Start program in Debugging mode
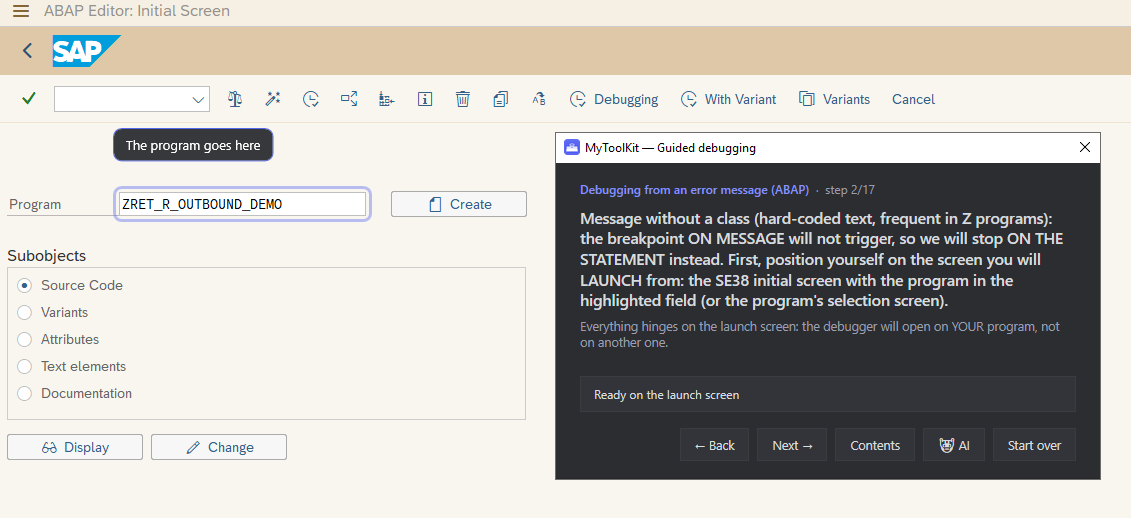This screenshot has height=518, width=1131. pyautogui.click(x=614, y=100)
